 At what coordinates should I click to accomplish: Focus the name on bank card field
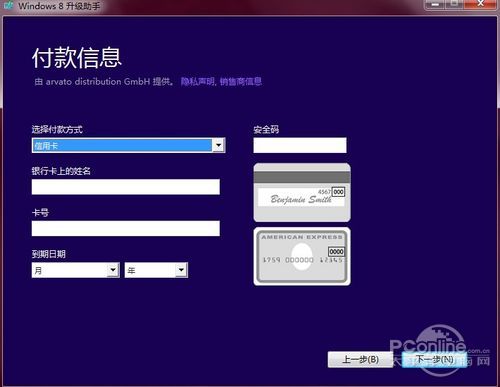(x=126, y=187)
